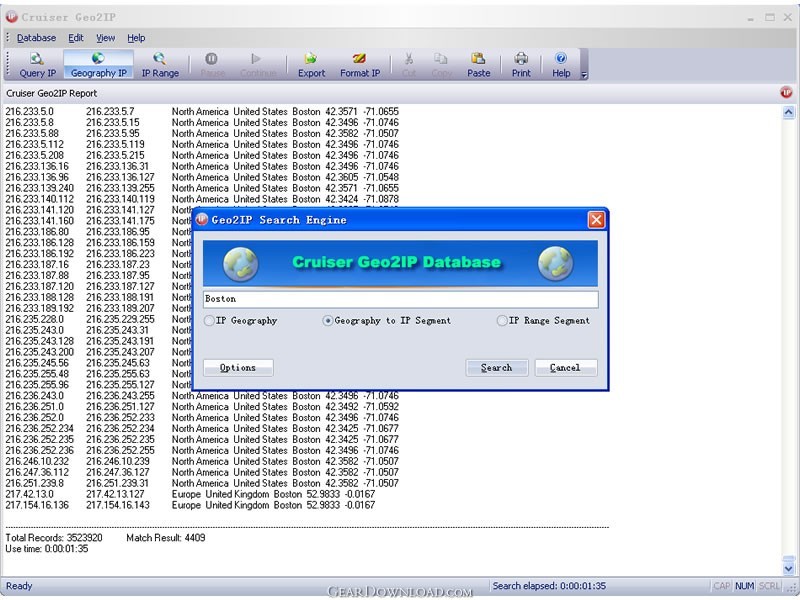This screenshot has height=600, width=800.
Task: Click the start IP 216.235.228.0
Action: [34, 319]
